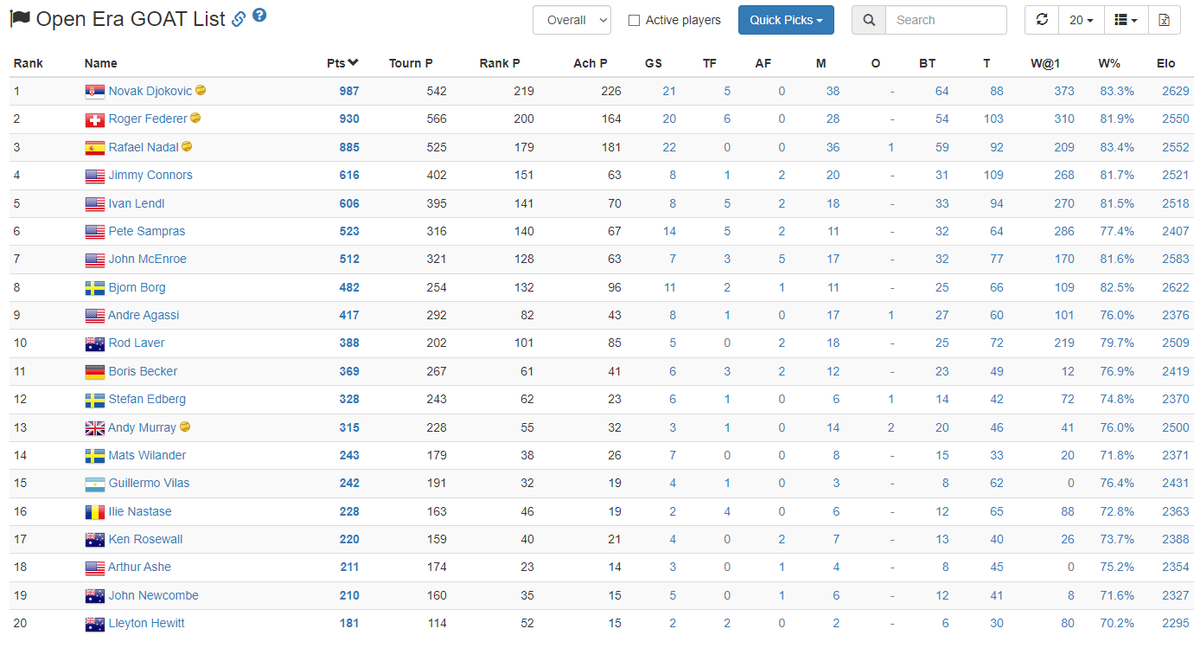
Task: Click the Pts column sort arrow
Action: pos(352,63)
